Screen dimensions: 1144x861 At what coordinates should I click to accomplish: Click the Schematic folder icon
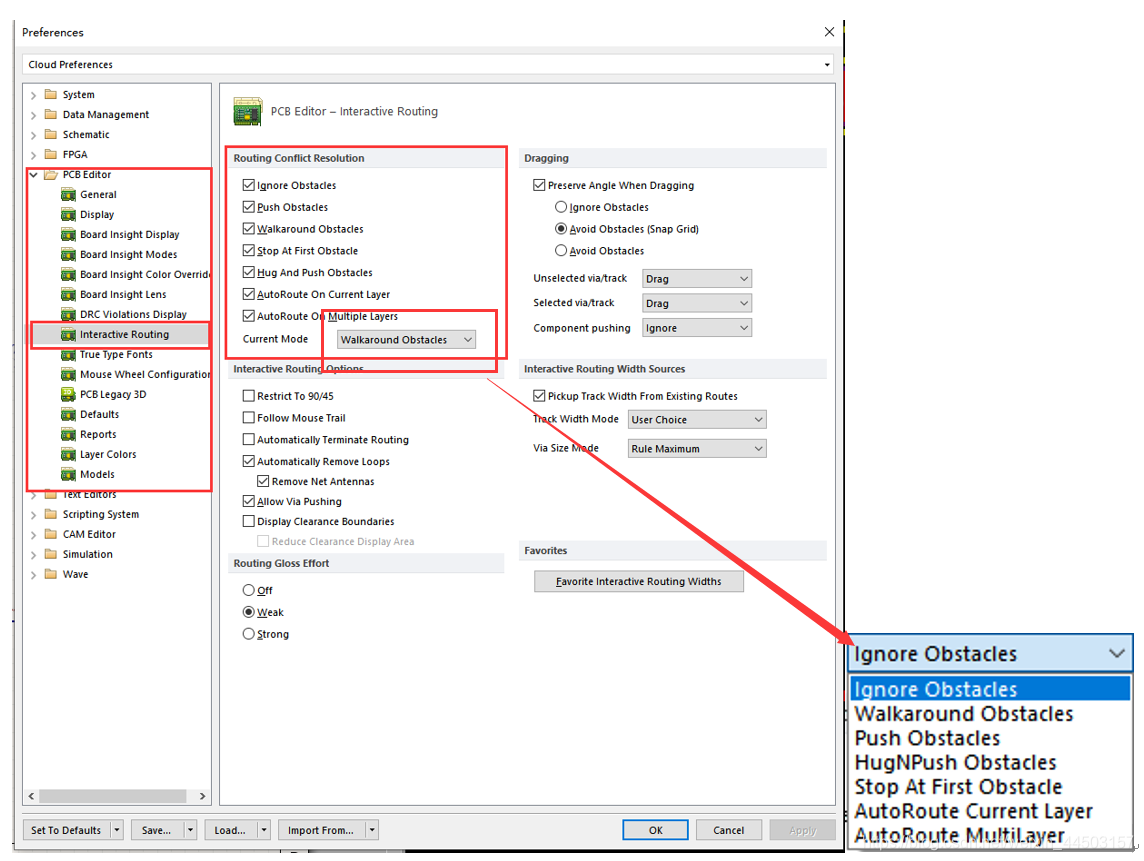click(x=50, y=135)
